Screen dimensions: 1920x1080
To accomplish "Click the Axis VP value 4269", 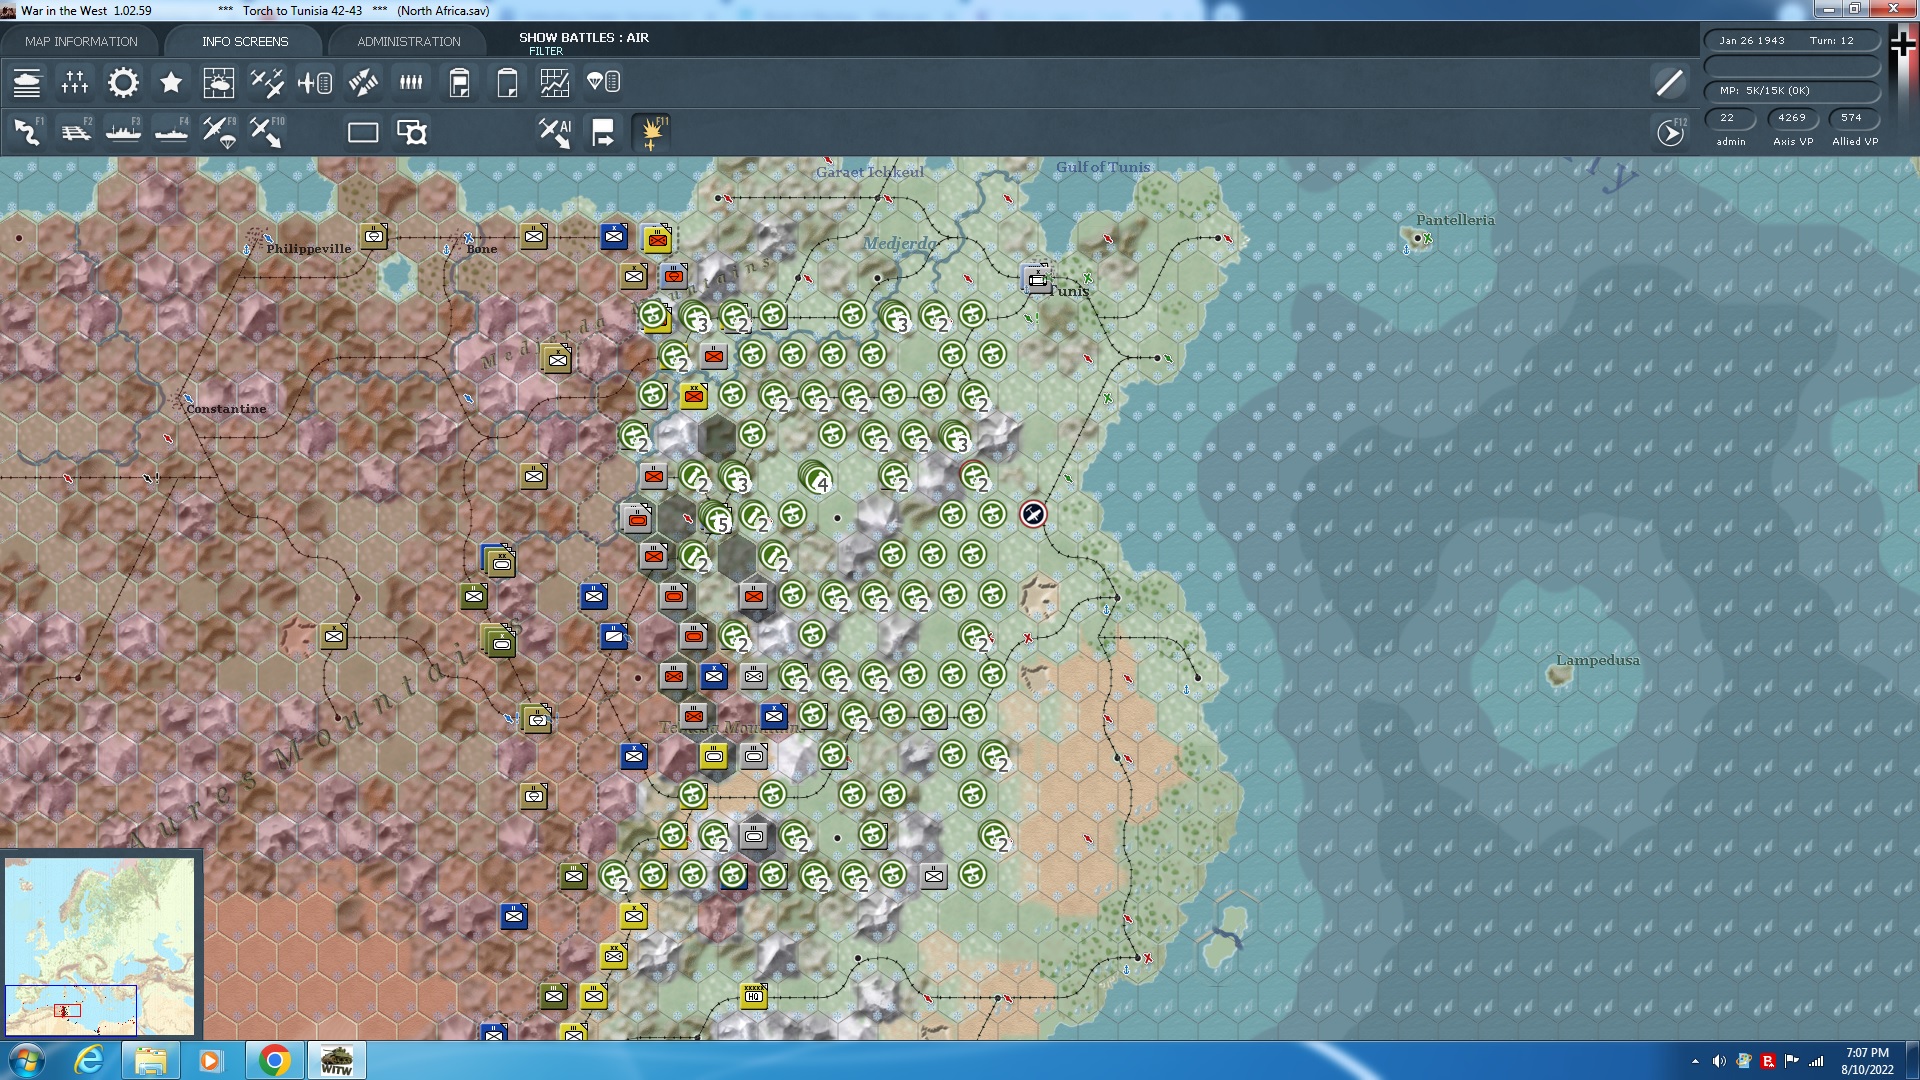I will point(1792,118).
